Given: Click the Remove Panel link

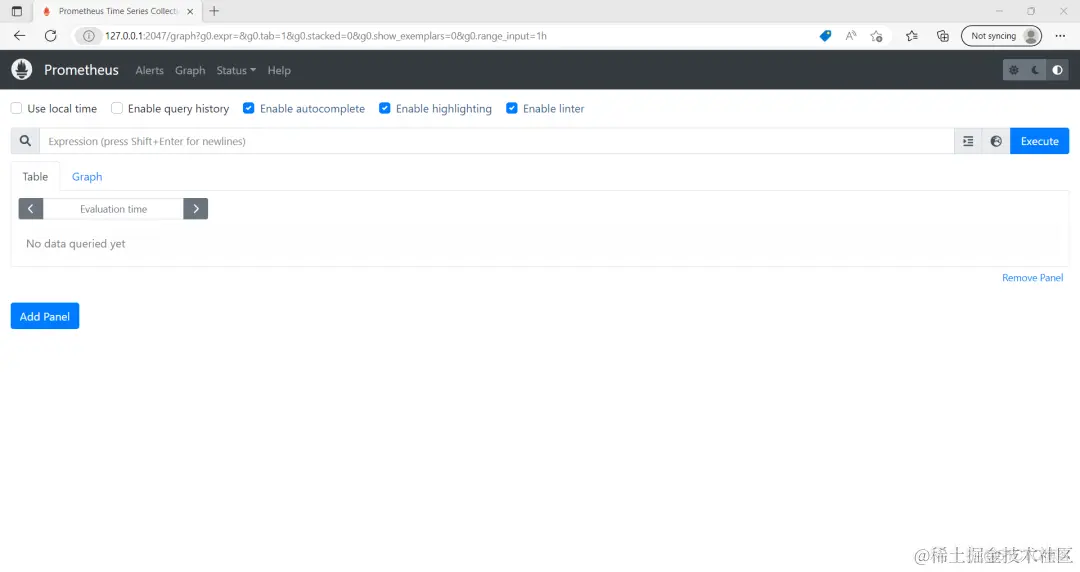Looking at the screenshot, I should point(1032,278).
